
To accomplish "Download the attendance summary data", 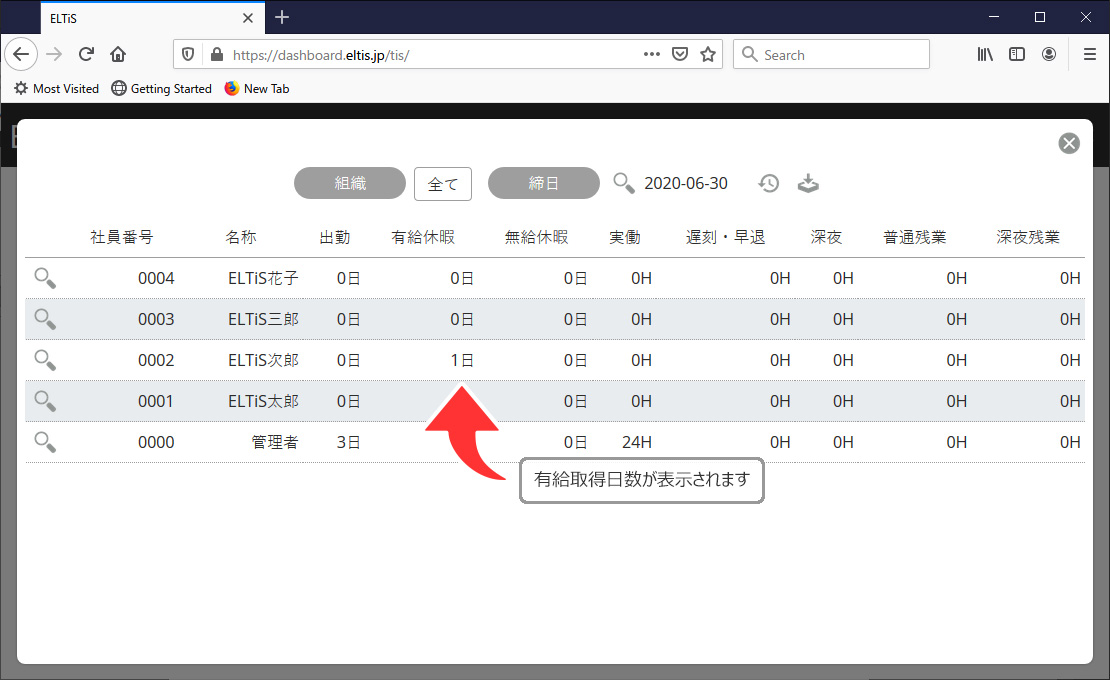I will pos(808,183).
